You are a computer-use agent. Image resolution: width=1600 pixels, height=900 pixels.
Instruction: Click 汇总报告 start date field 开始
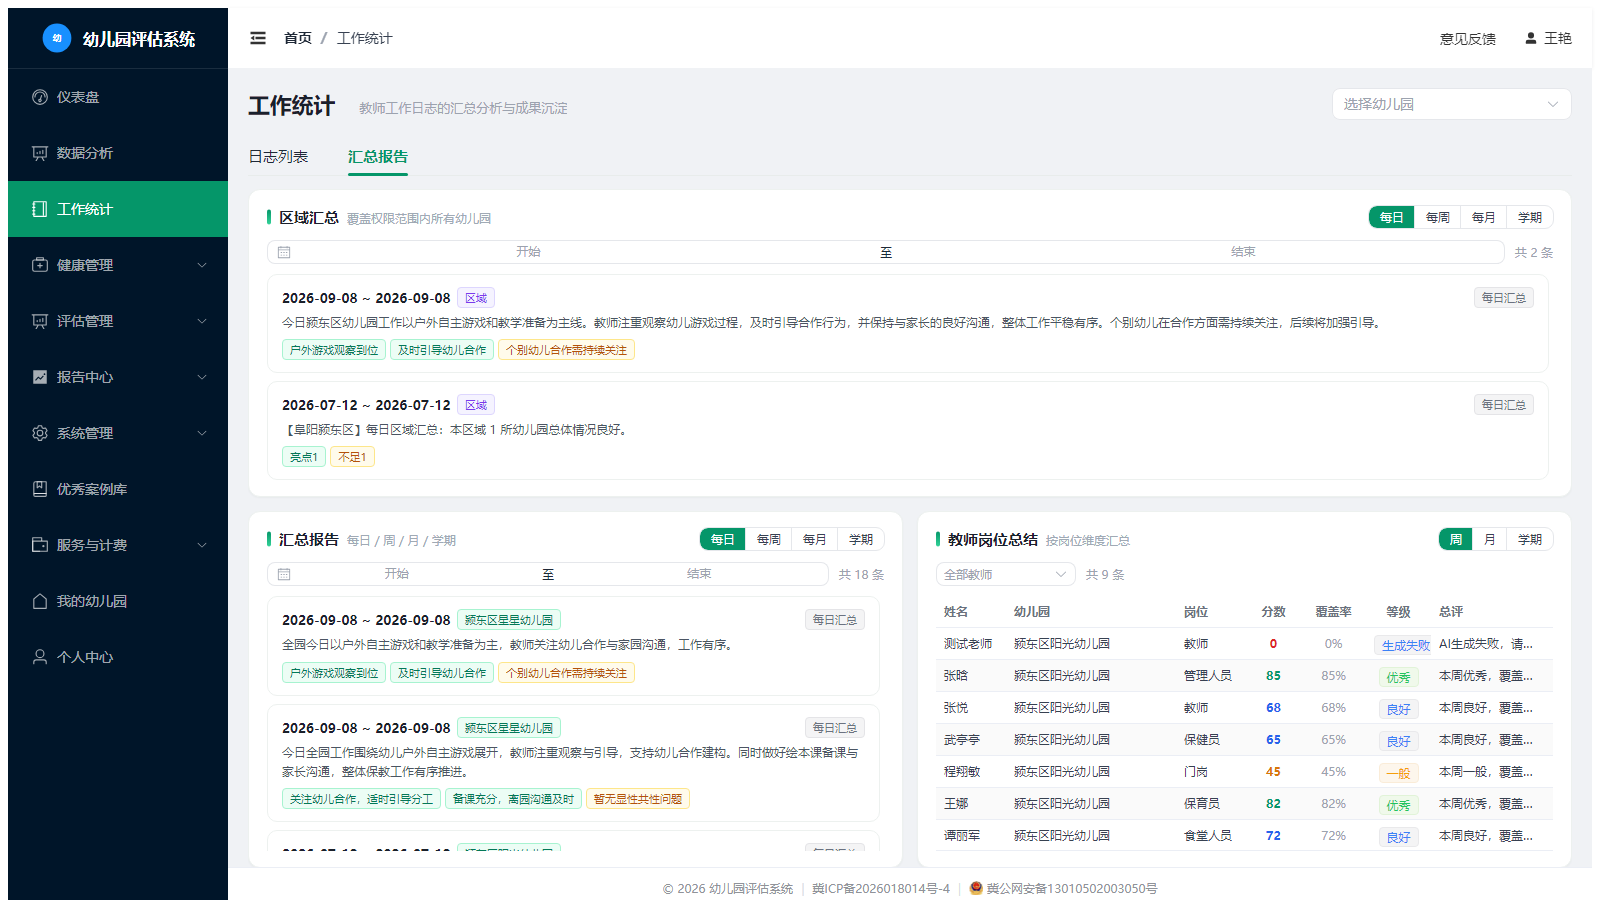coord(397,574)
